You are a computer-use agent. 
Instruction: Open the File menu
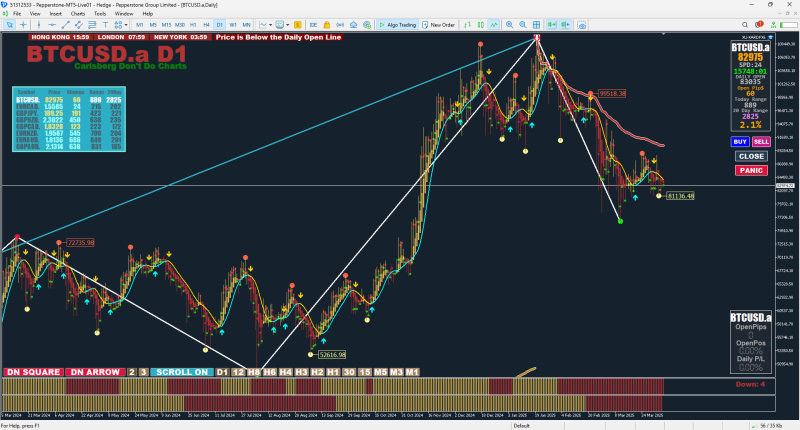17,14
